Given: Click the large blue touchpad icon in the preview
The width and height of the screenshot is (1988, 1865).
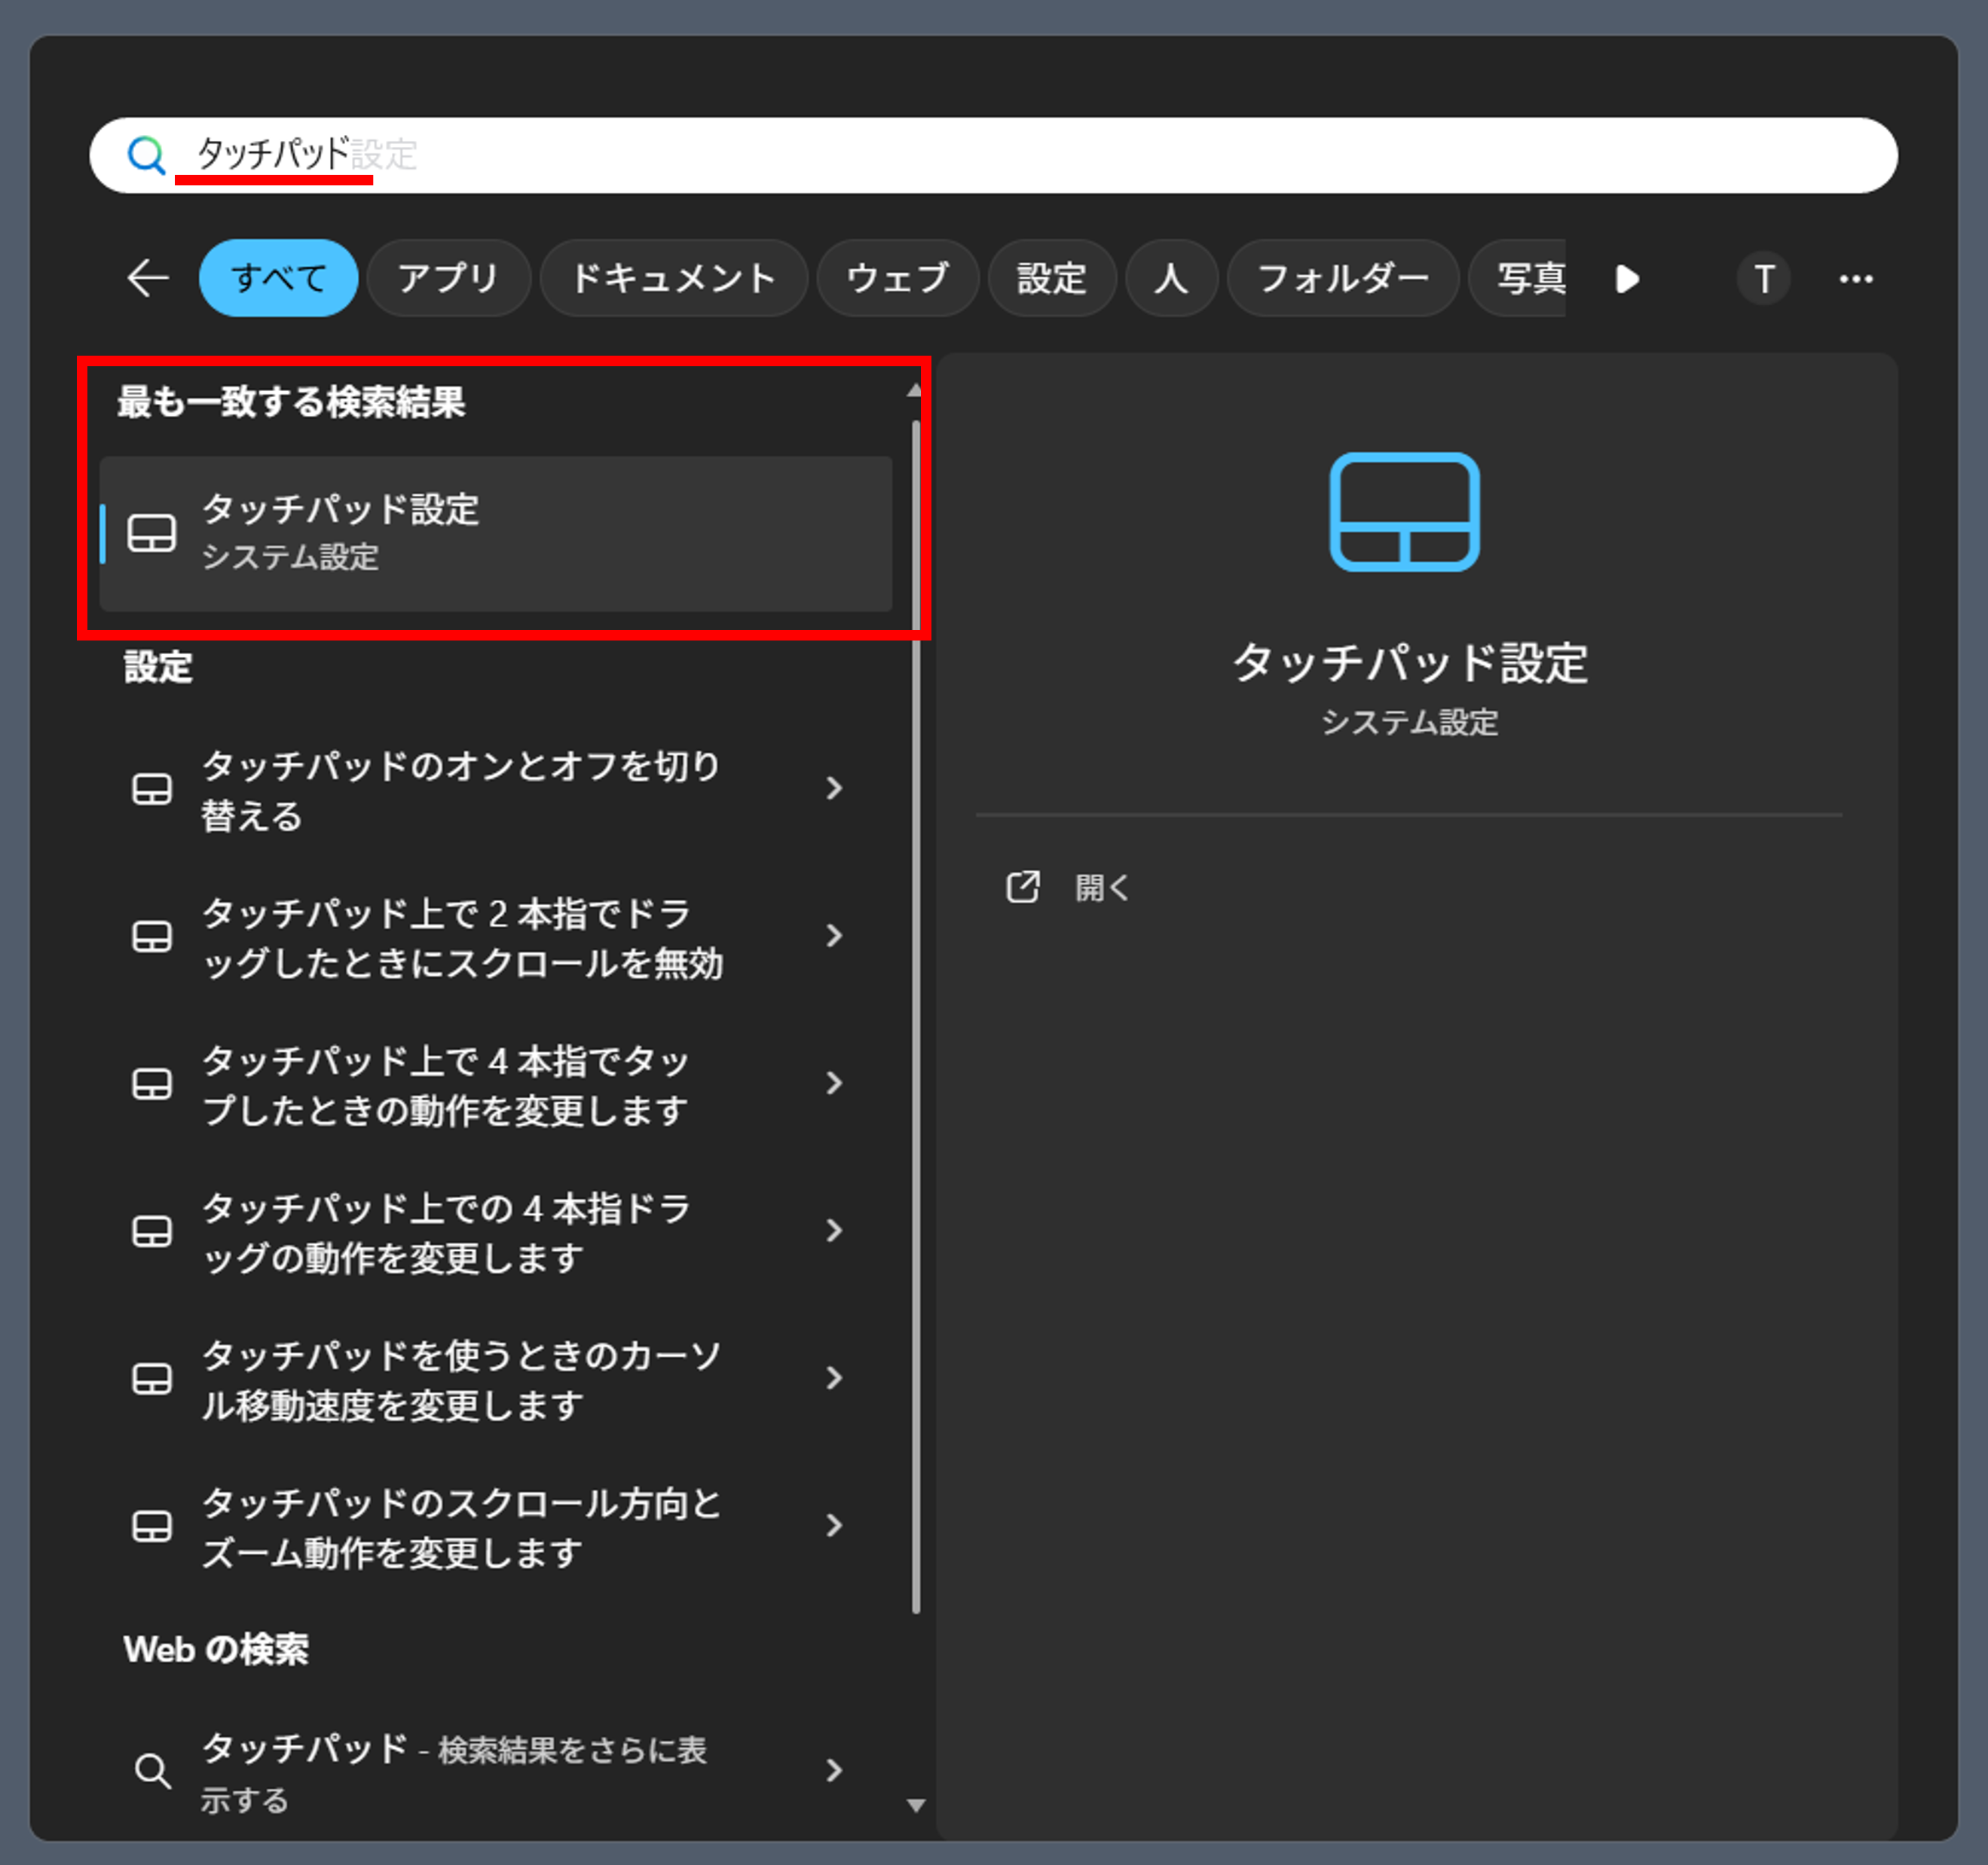Looking at the screenshot, I should pyautogui.click(x=1404, y=512).
